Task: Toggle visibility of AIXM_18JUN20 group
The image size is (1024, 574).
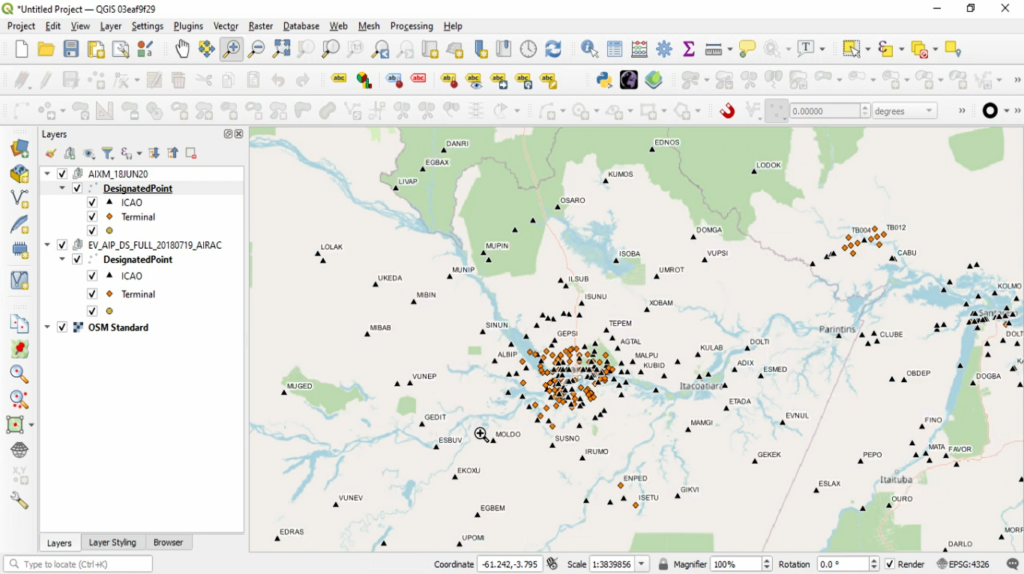Action: tap(62, 174)
